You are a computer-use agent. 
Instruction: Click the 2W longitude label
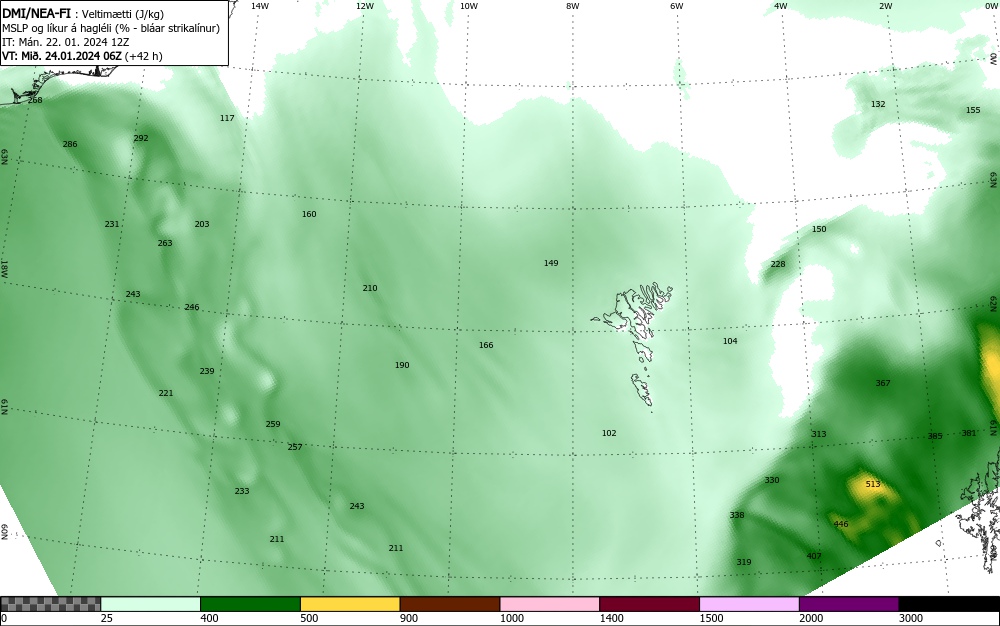click(x=885, y=6)
